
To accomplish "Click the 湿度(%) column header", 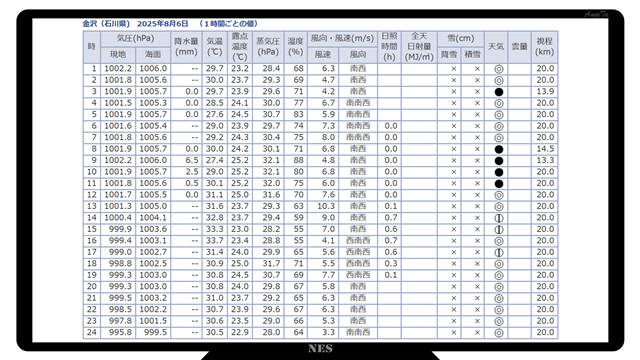I will pos(296,47).
